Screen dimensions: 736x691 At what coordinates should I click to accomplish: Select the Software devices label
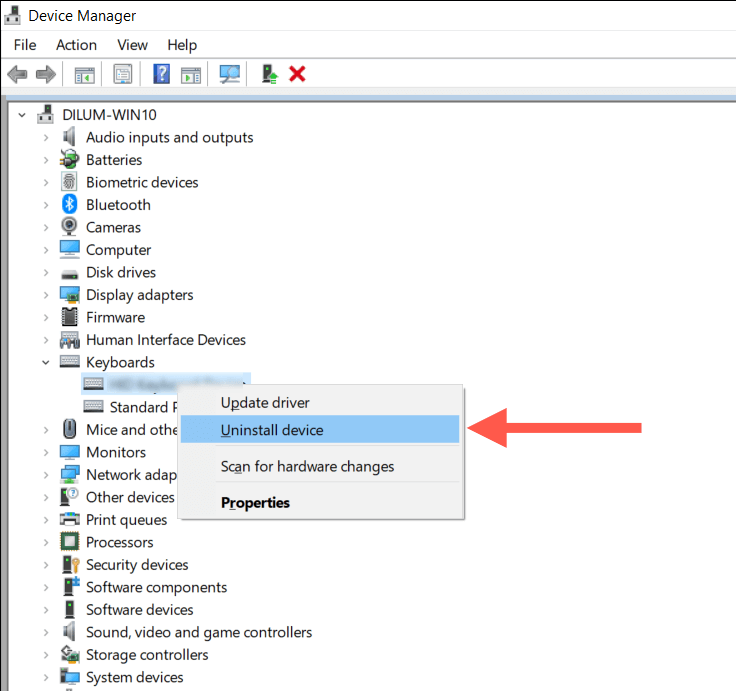click(139, 610)
